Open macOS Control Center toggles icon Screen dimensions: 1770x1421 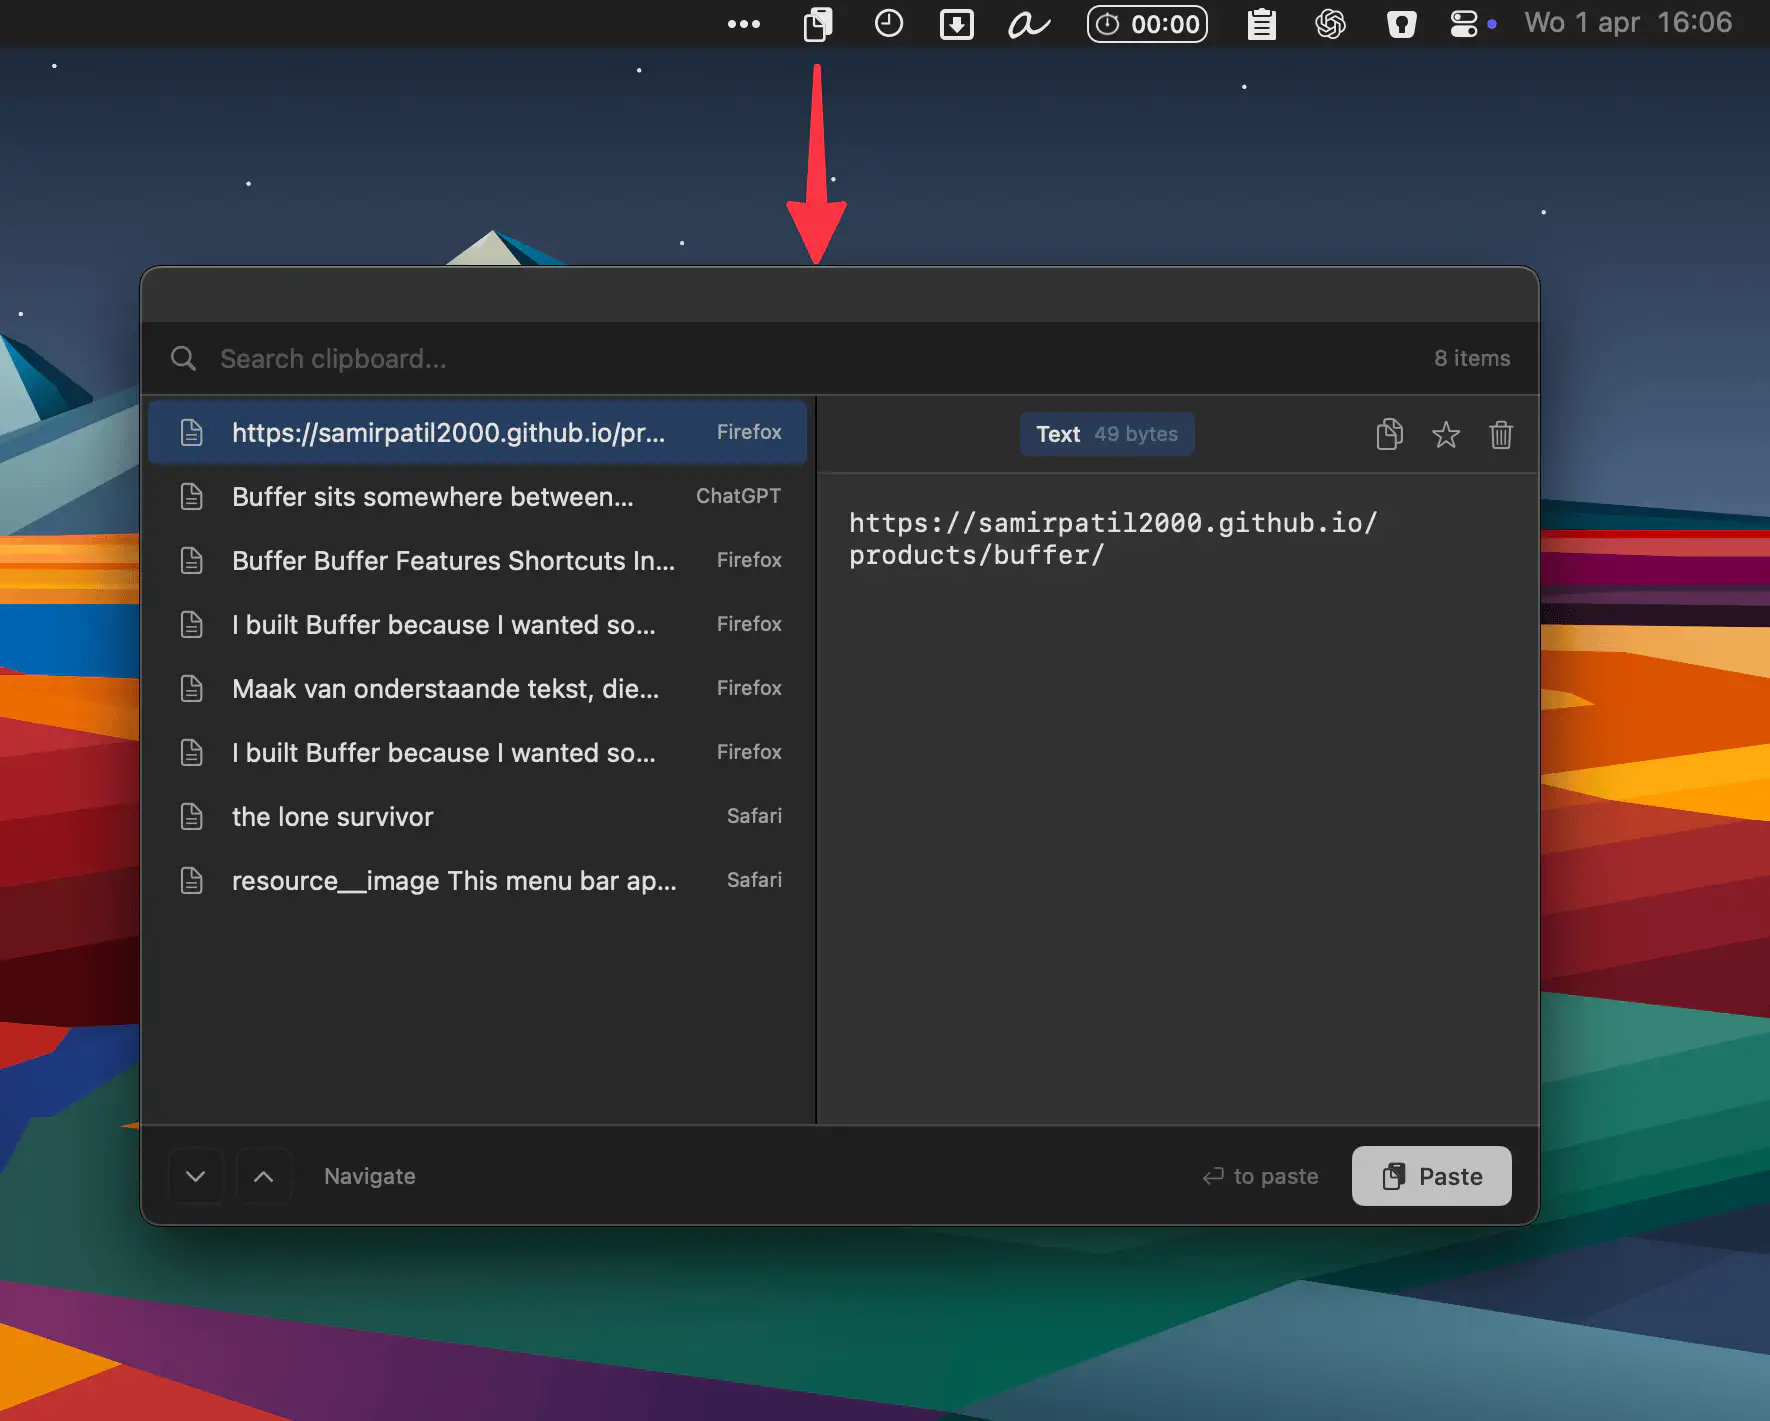(x=1463, y=24)
